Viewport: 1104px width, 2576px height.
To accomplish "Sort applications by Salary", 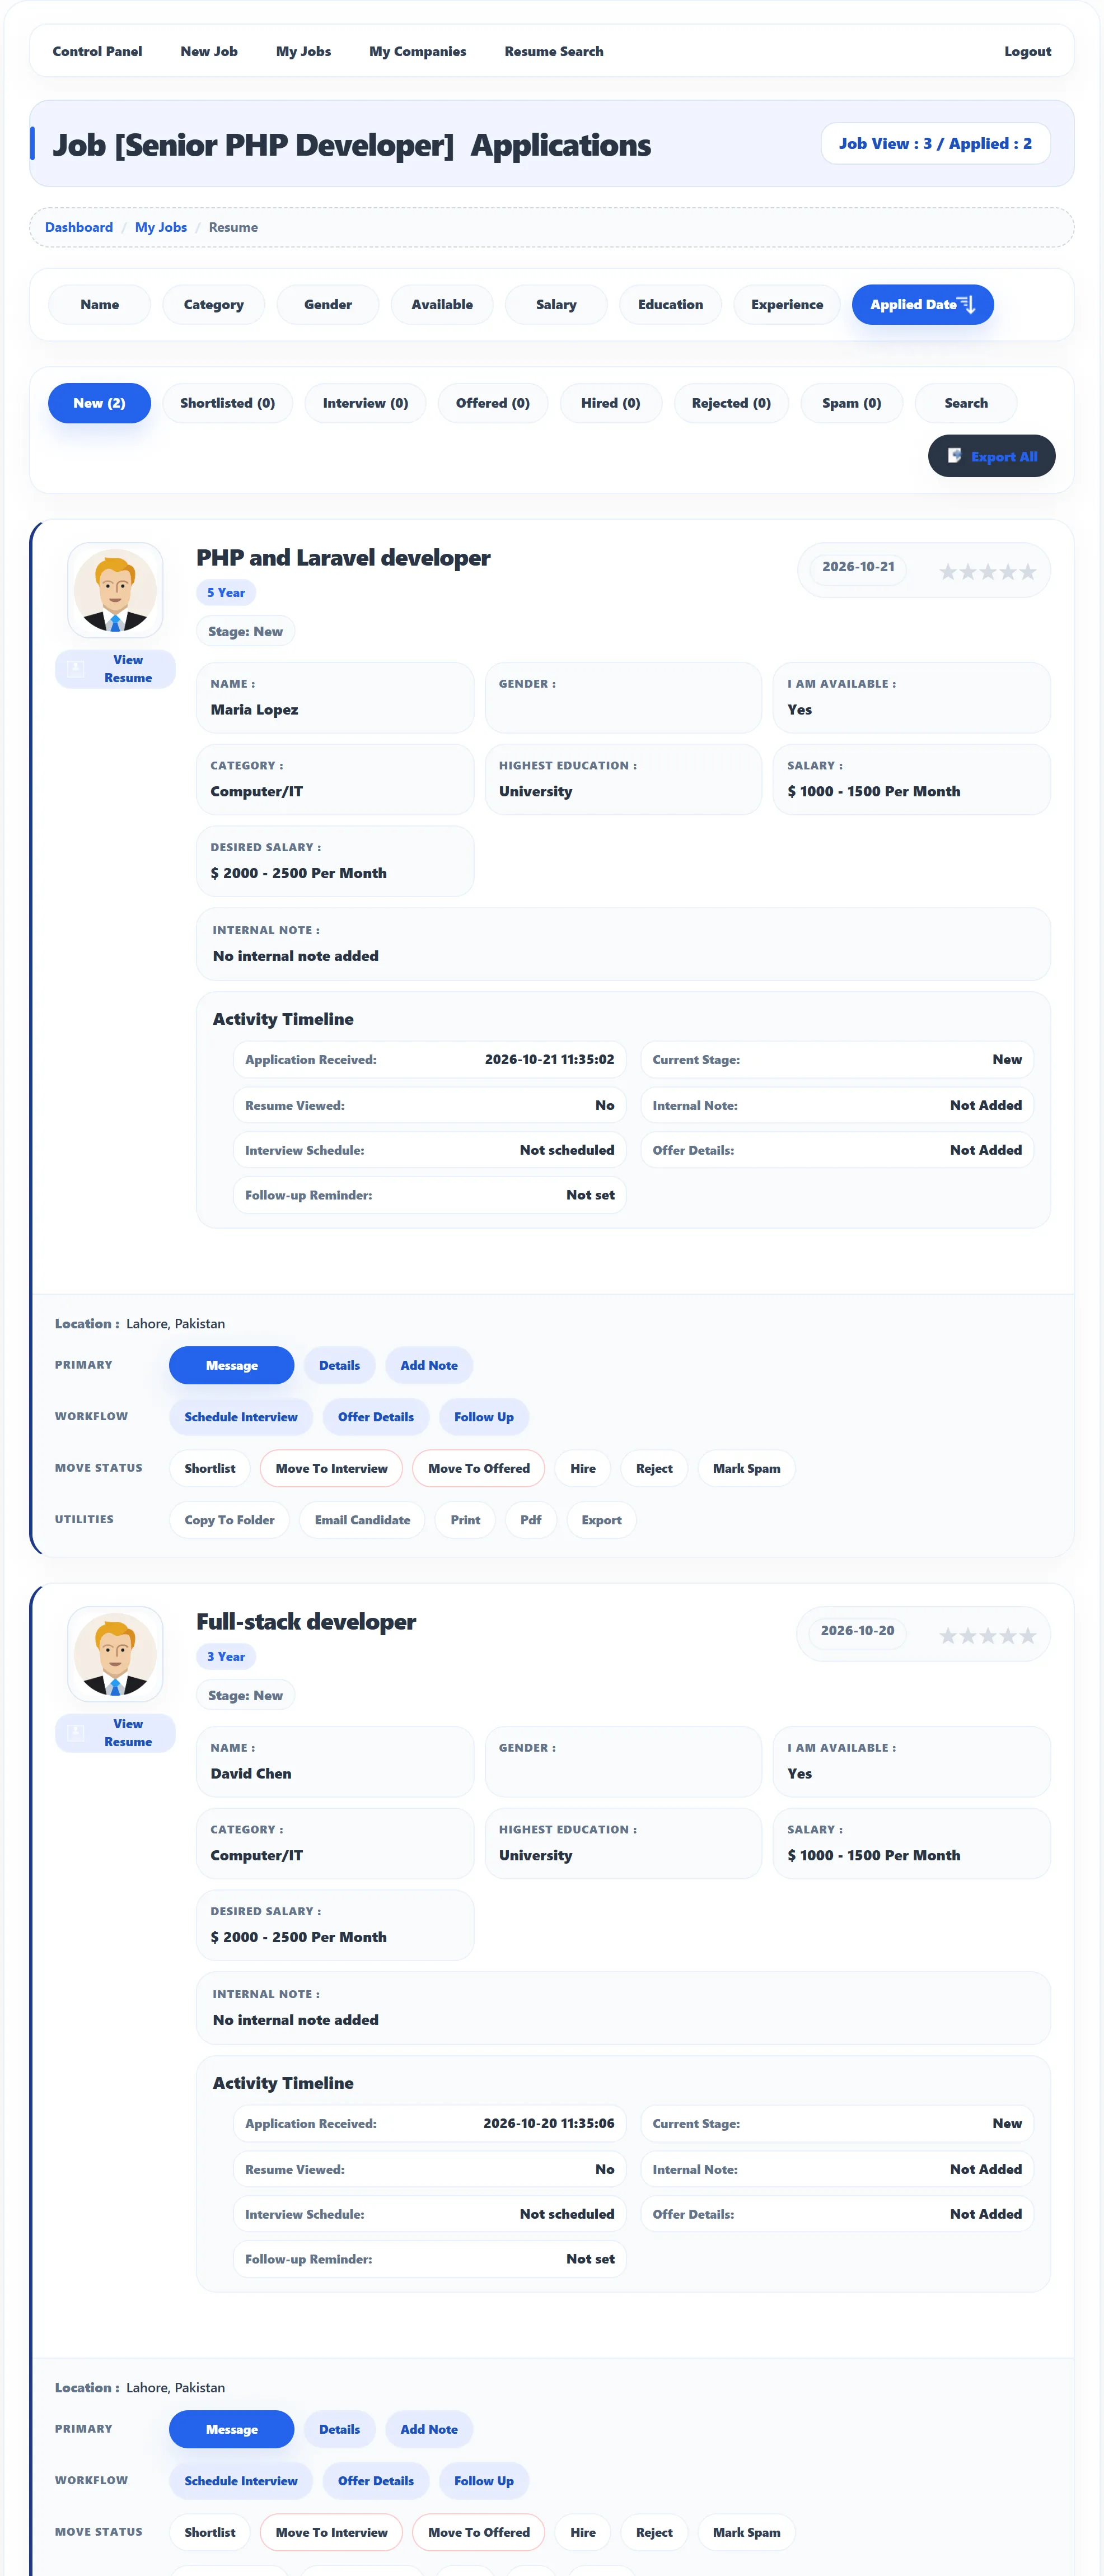I will 556,304.
